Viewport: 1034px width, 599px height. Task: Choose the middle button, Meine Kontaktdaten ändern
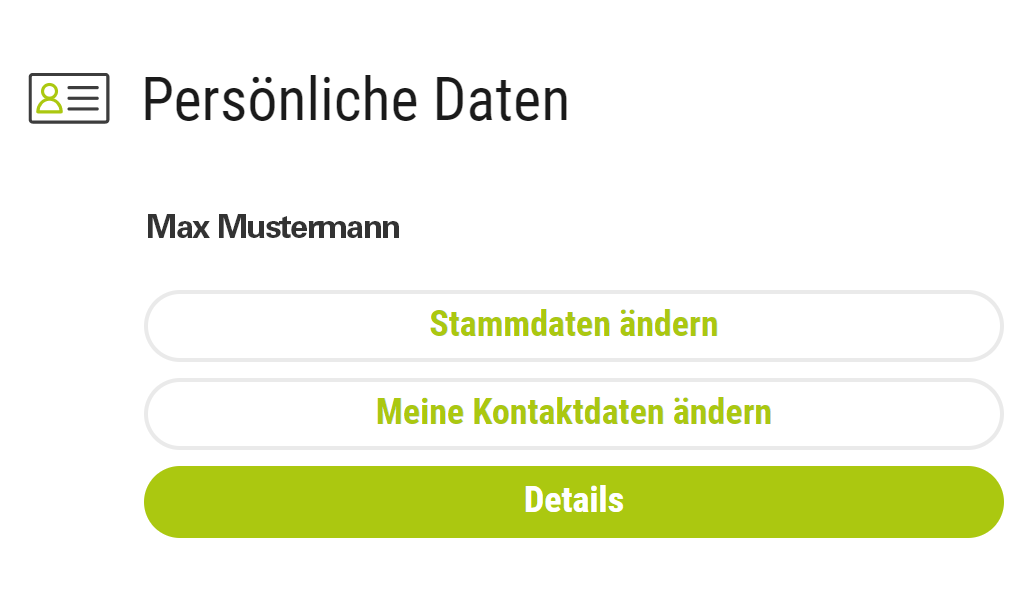[573, 412]
